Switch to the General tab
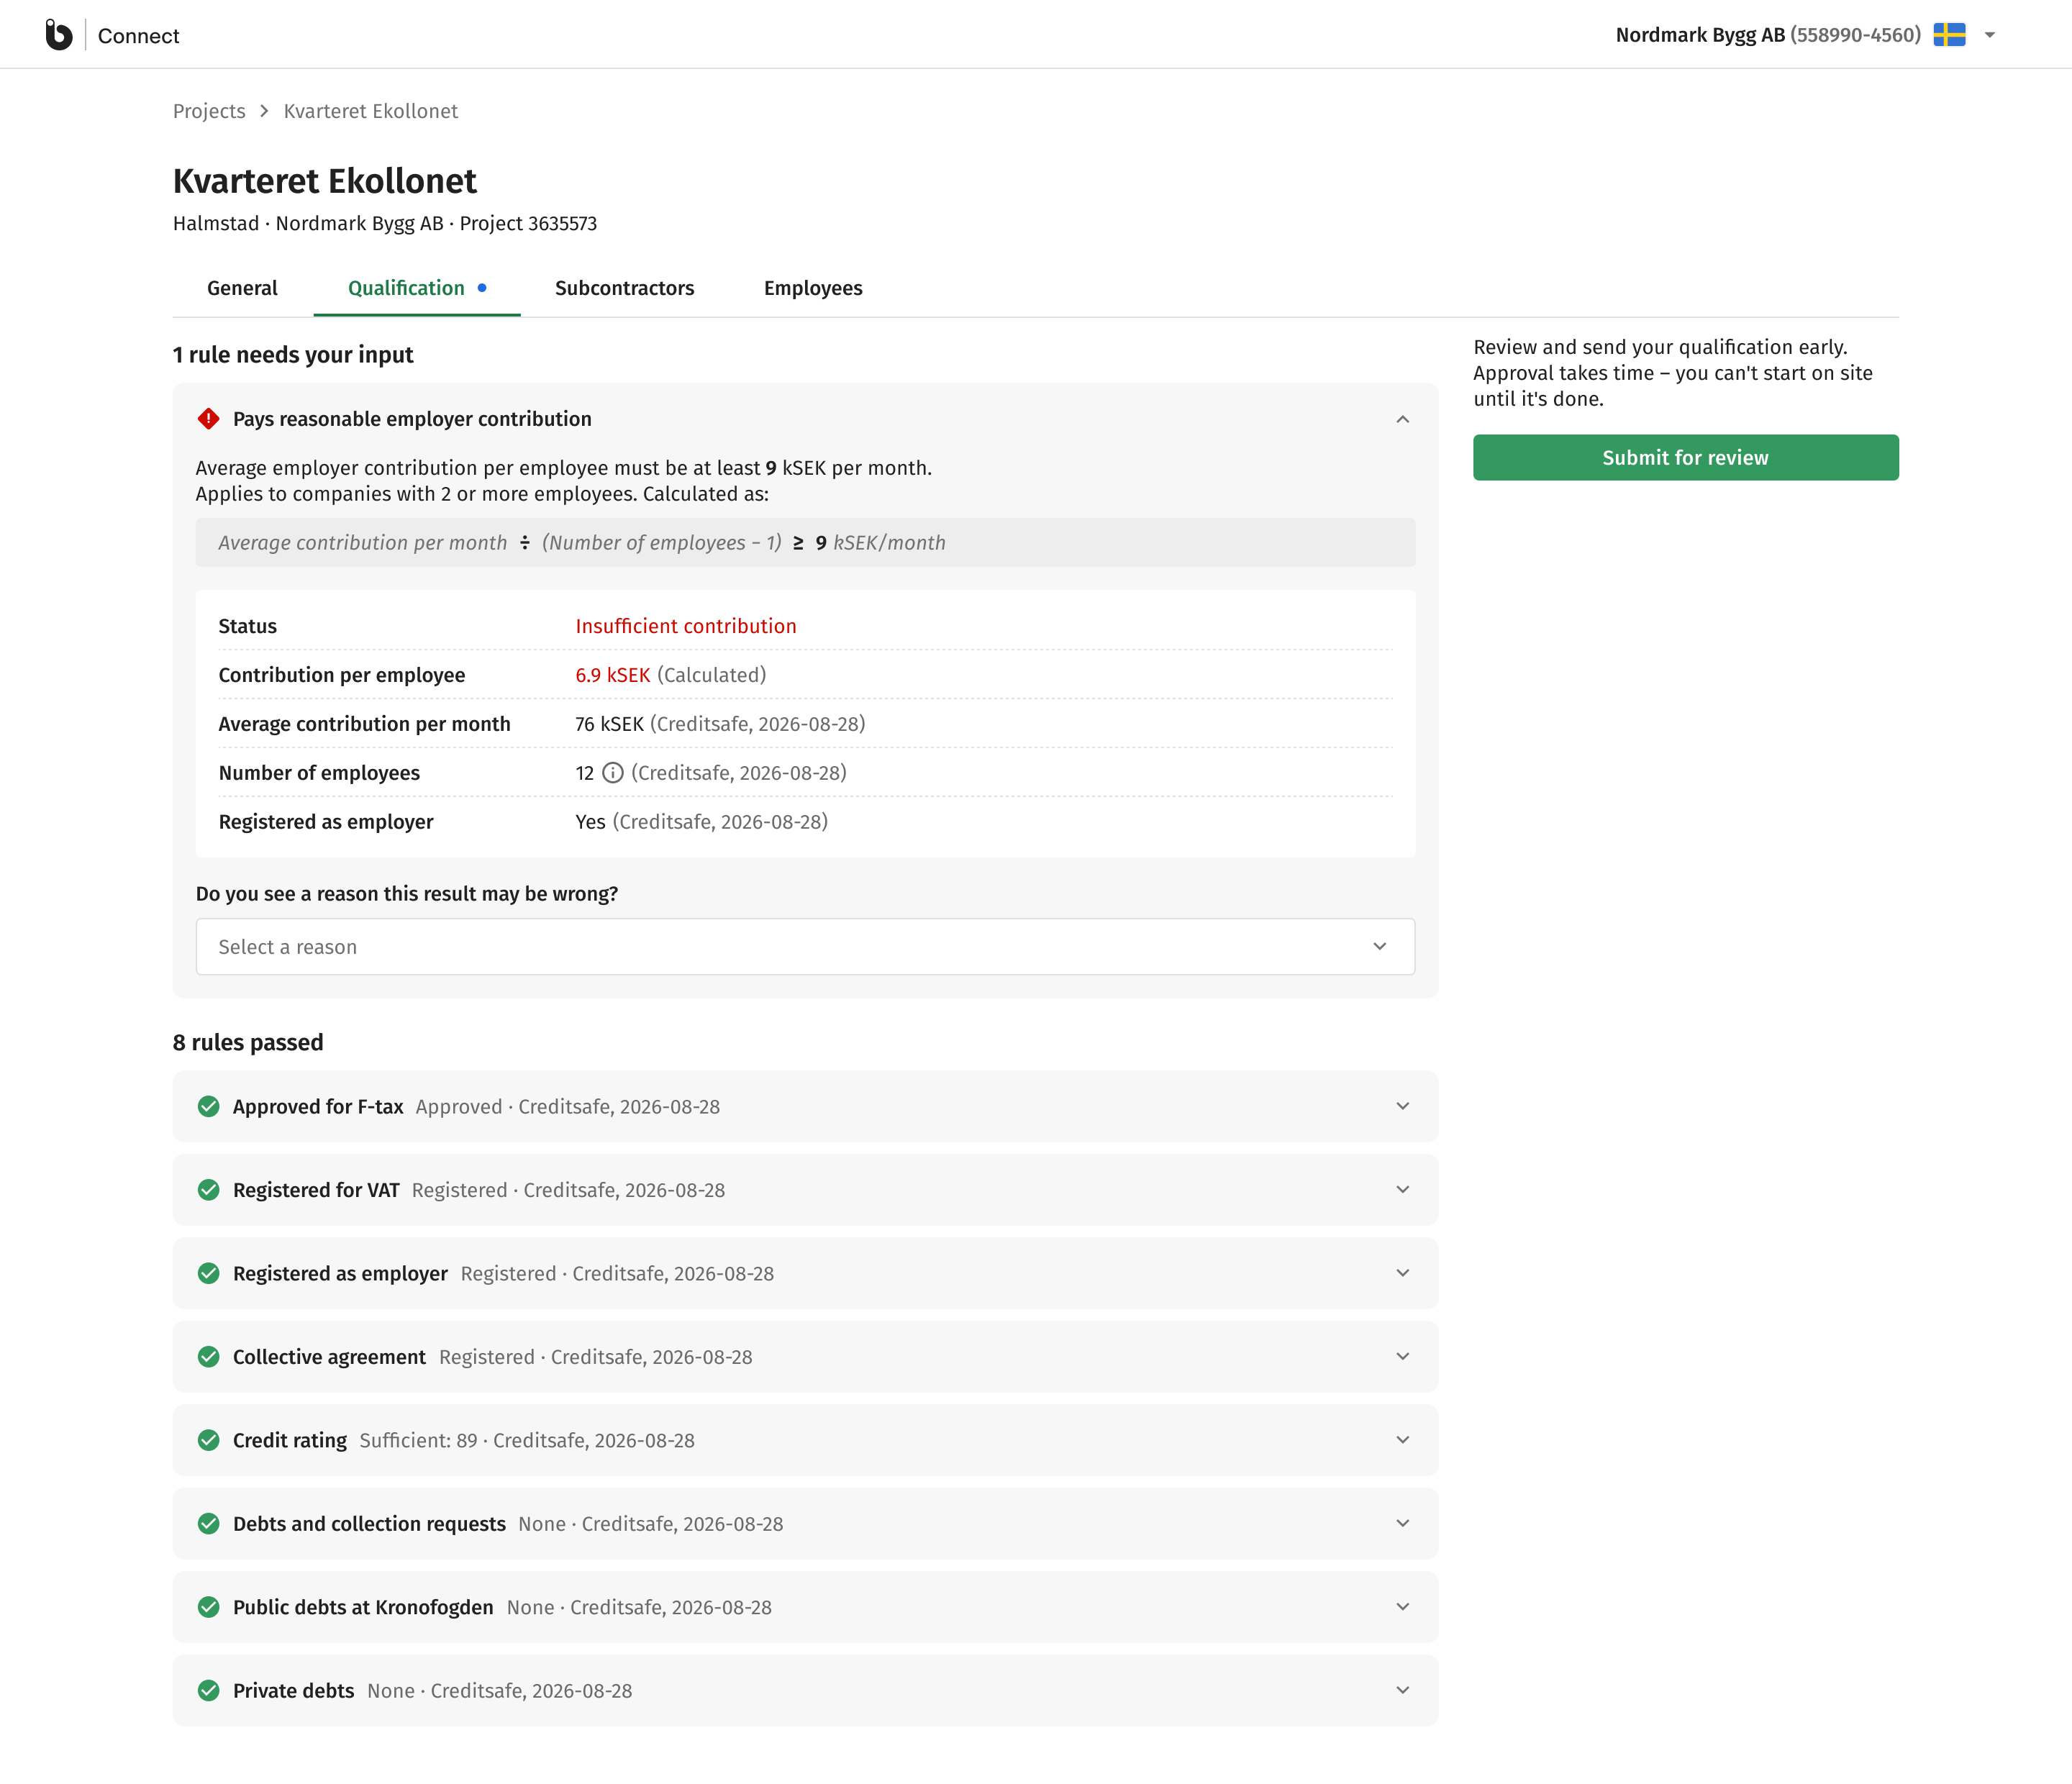Viewport: 2072px width, 1784px height. click(242, 288)
